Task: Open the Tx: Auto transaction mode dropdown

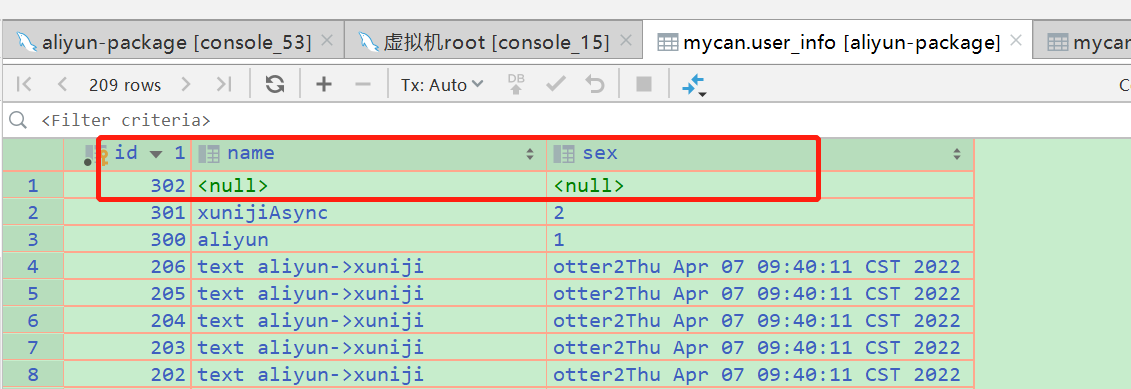Action: pyautogui.click(x=442, y=84)
